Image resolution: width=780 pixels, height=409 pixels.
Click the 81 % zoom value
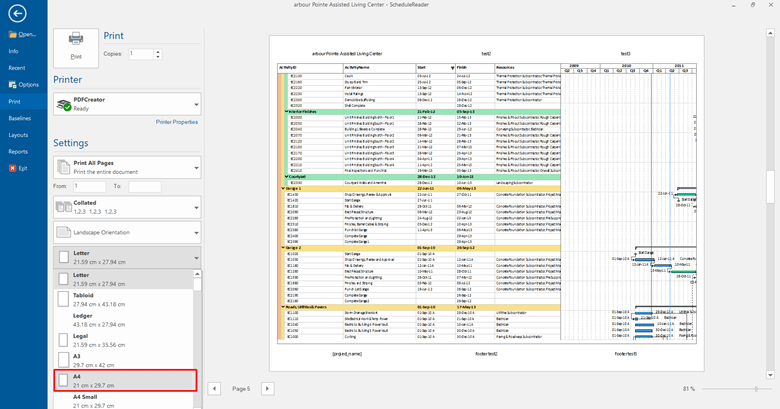pyautogui.click(x=689, y=389)
